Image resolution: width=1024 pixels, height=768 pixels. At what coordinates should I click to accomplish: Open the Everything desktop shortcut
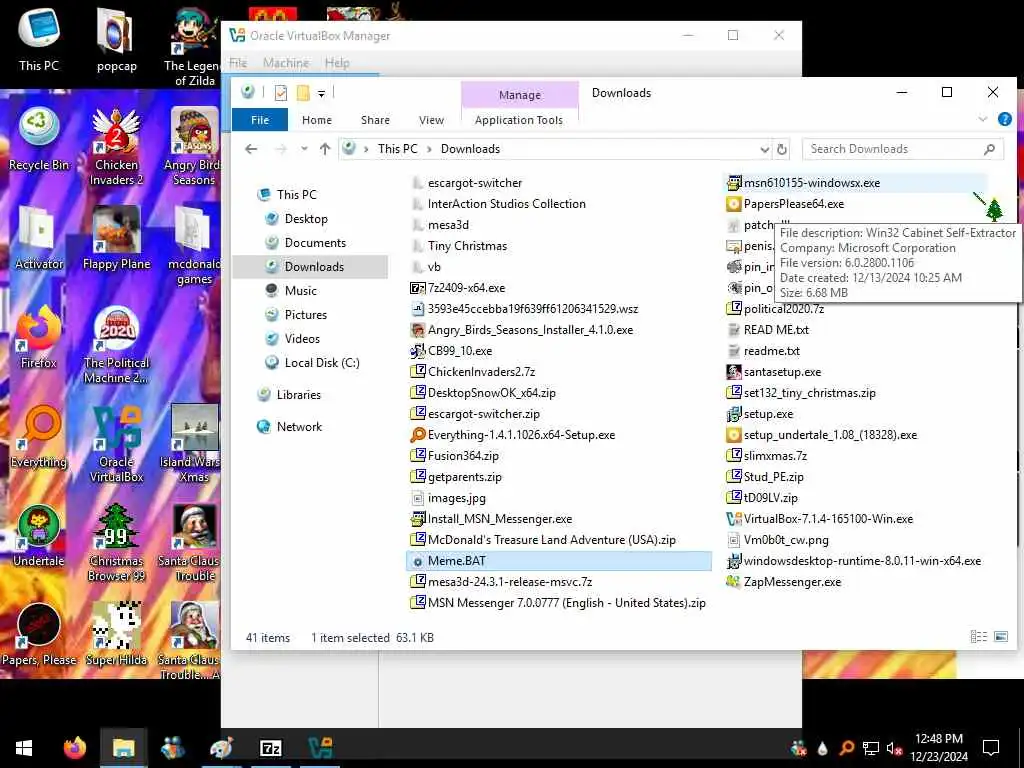(39, 437)
